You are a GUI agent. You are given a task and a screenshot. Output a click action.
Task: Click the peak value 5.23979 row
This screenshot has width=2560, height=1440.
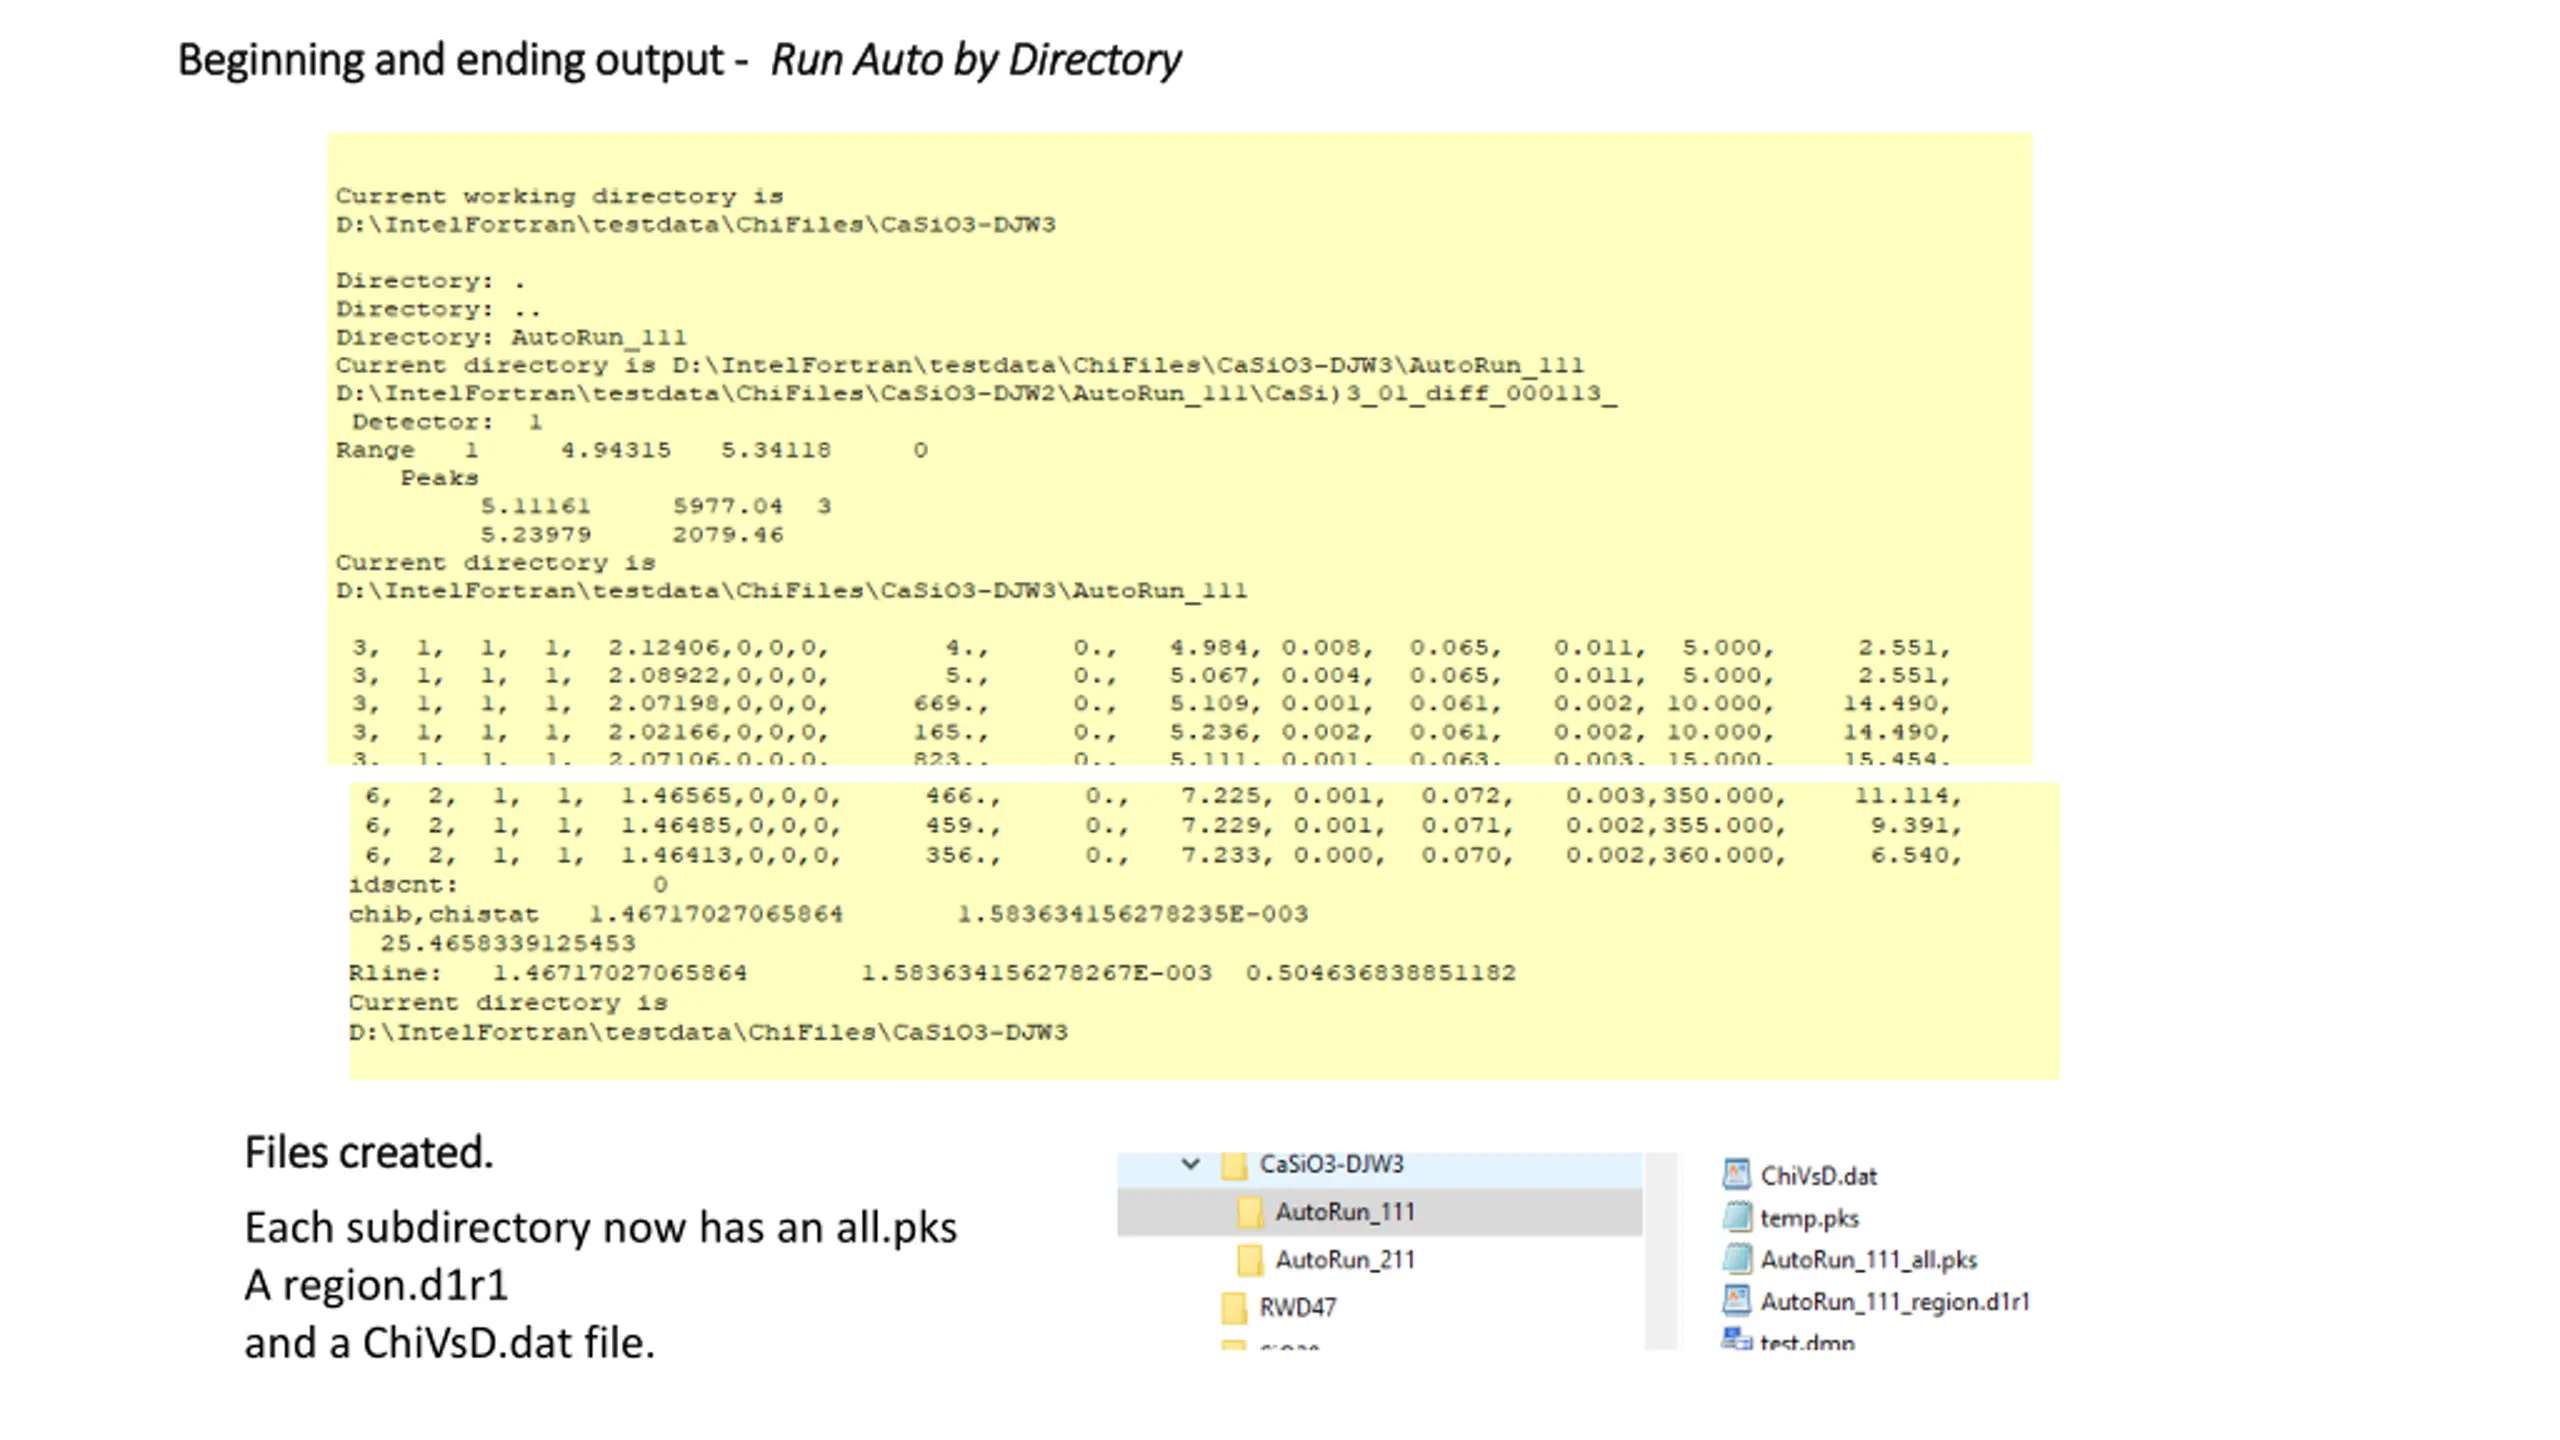632,535
